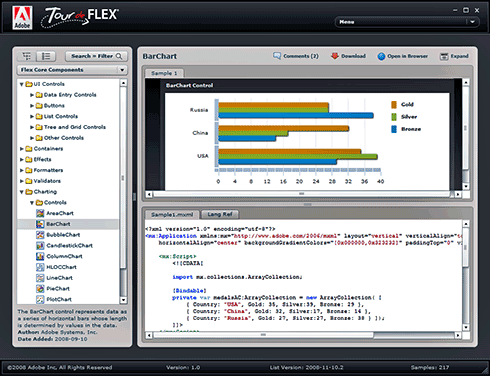Open the Flex Core Components dropdown
Screen dimensions: 490x376
pos(72,70)
